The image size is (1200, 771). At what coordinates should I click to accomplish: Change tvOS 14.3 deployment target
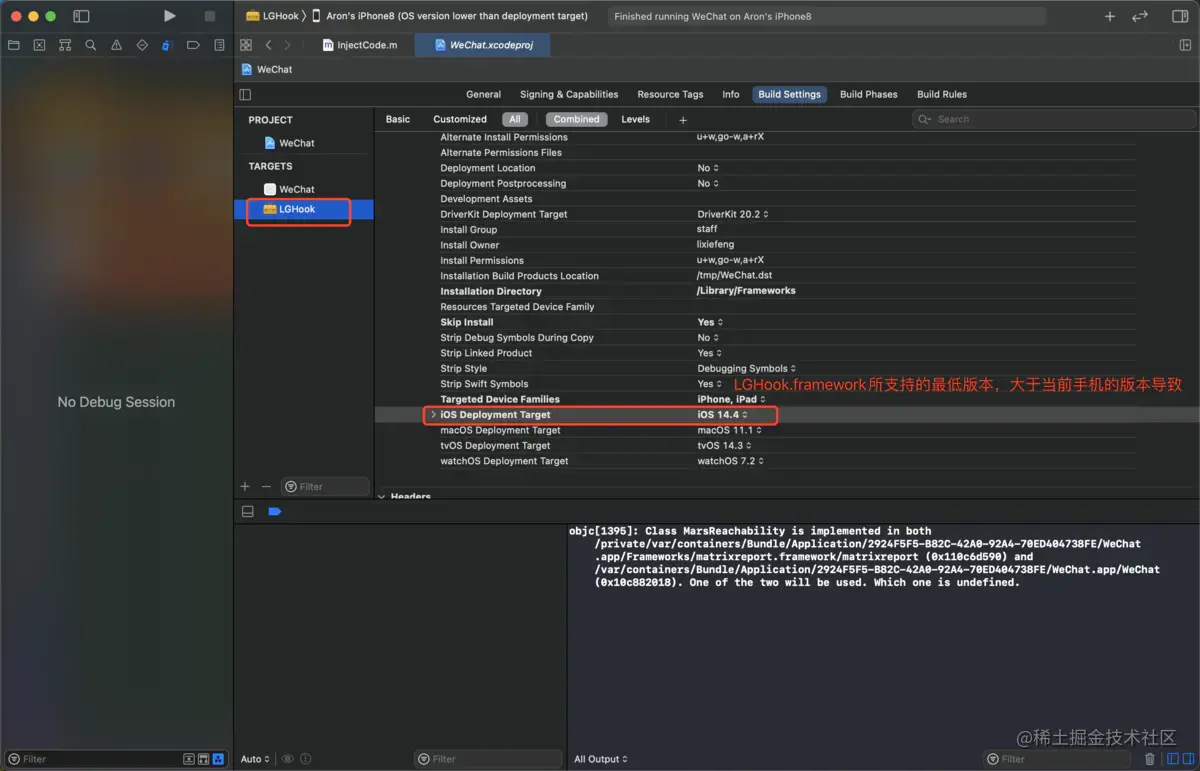click(x=724, y=446)
